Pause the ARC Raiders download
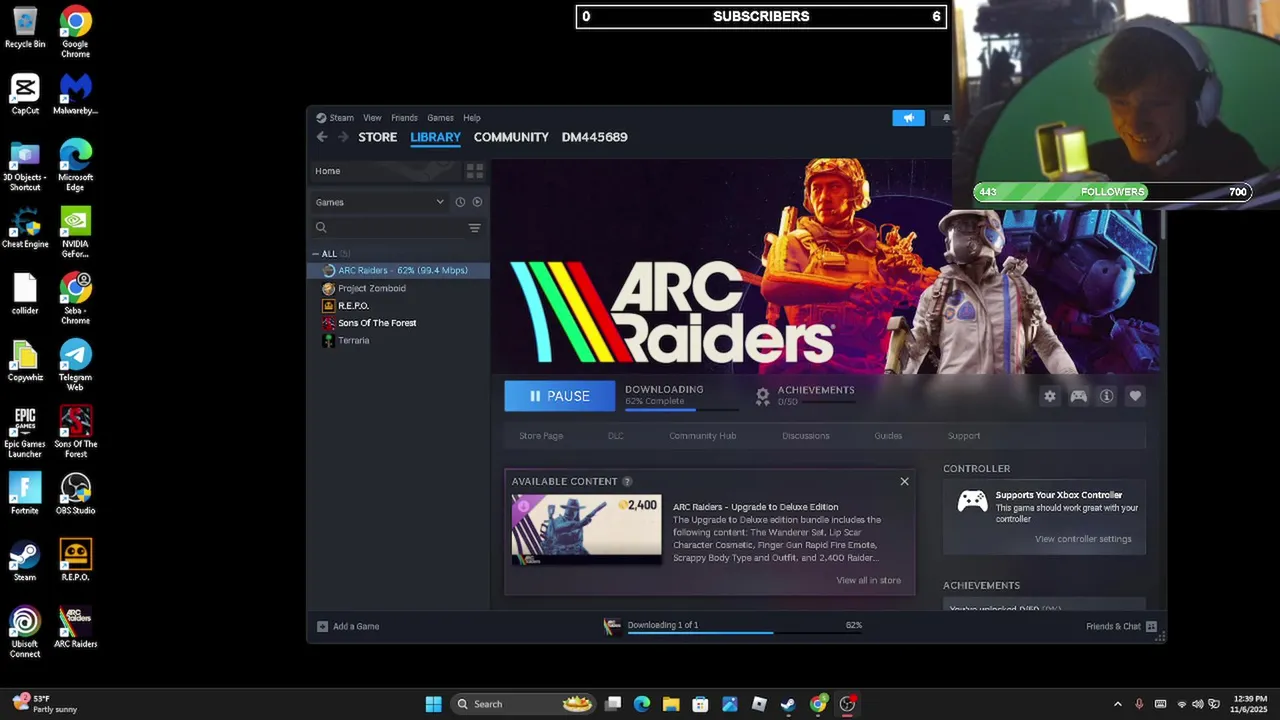This screenshot has height=720, width=1280. click(x=559, y=396)
